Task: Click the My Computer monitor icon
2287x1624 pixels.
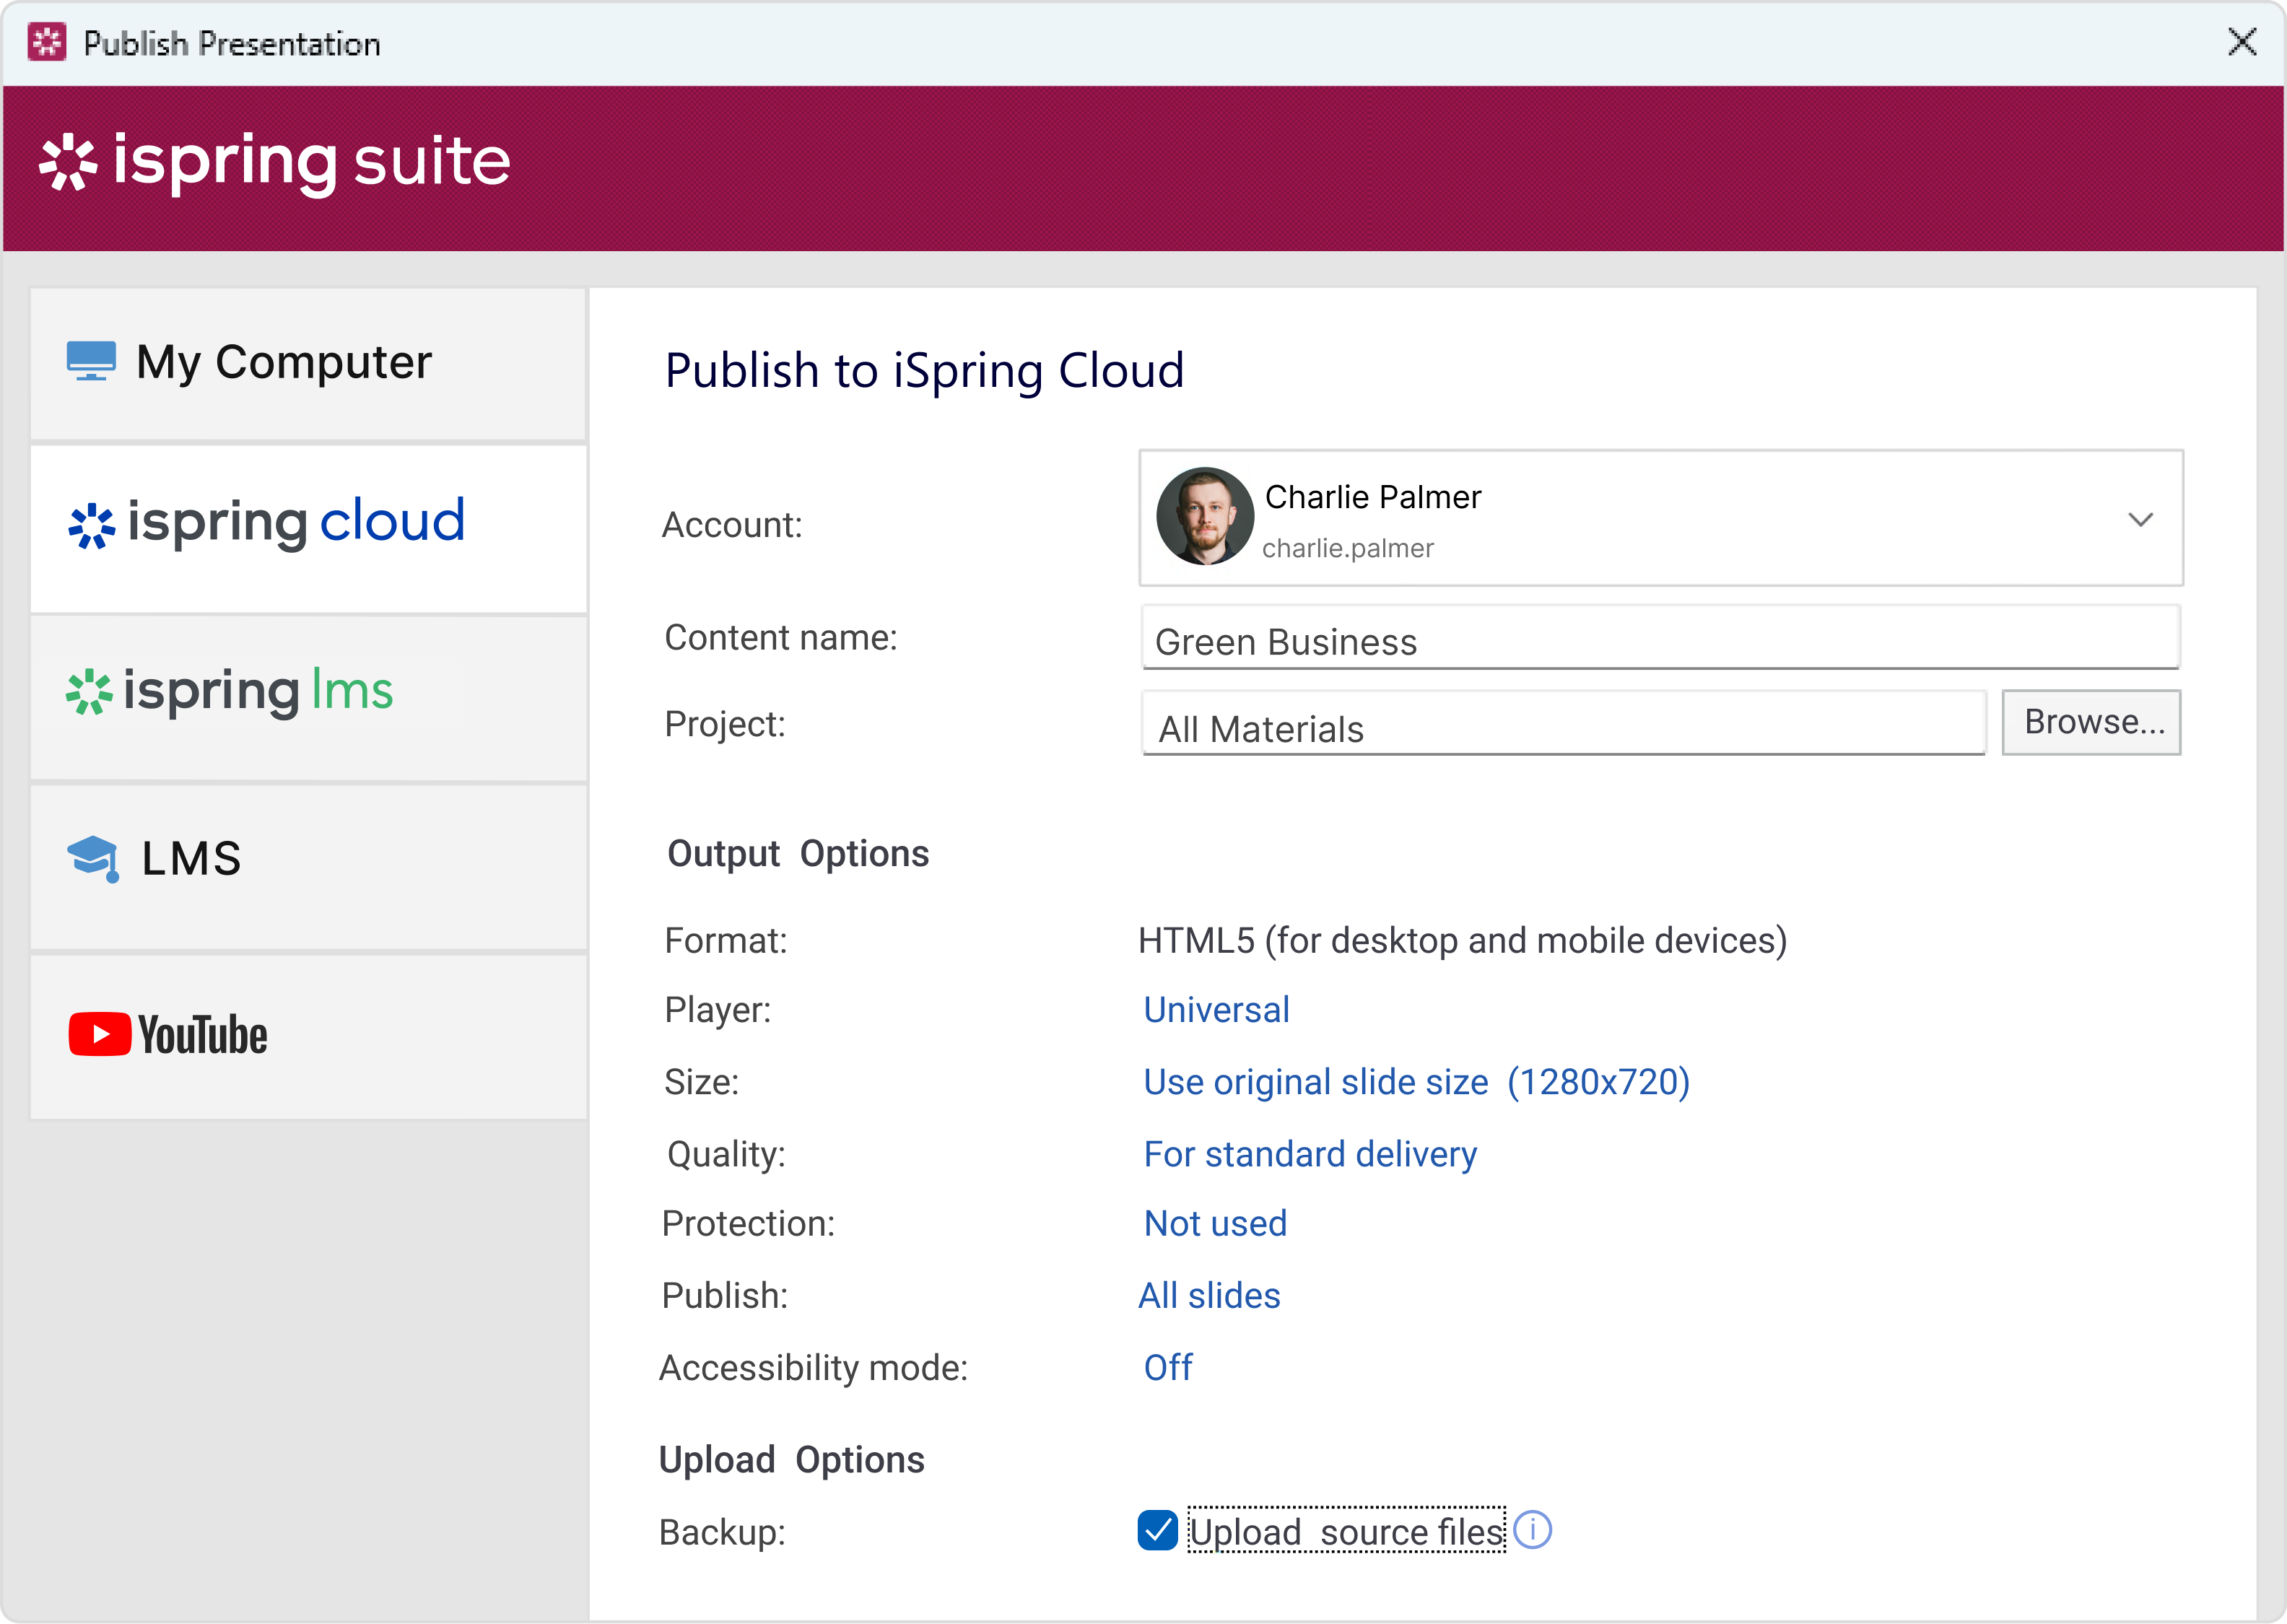Action: tap(91, 361)
